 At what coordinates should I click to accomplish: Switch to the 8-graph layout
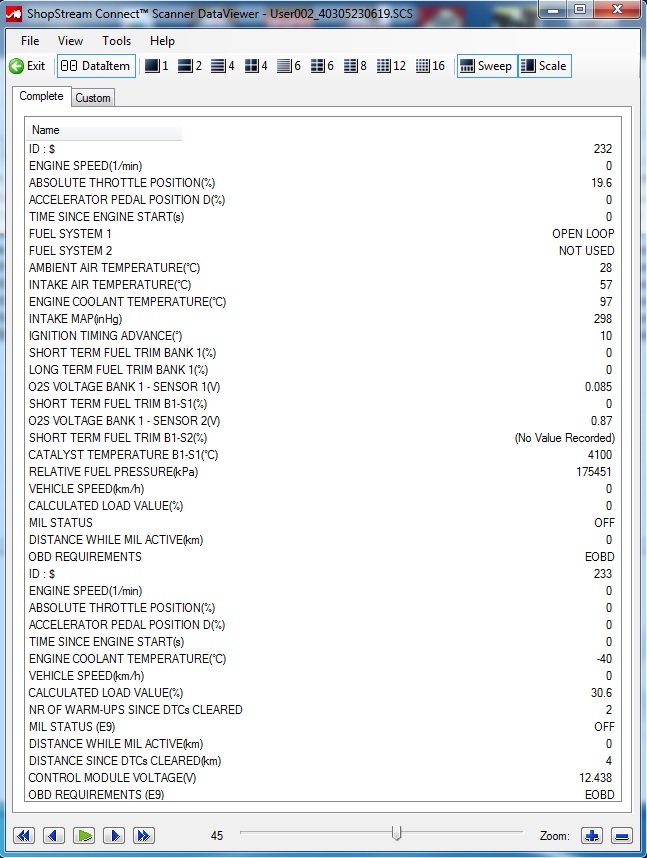tap(355, 66)
